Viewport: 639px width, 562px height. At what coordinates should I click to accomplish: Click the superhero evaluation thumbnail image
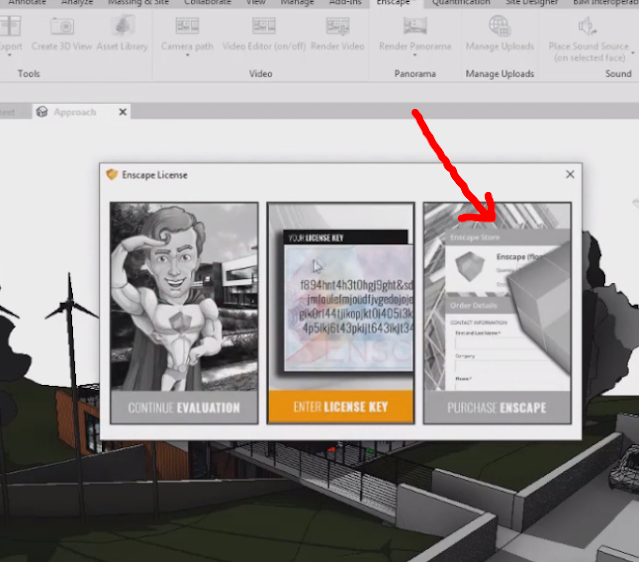pyautogui.click(x=184, y=297)
